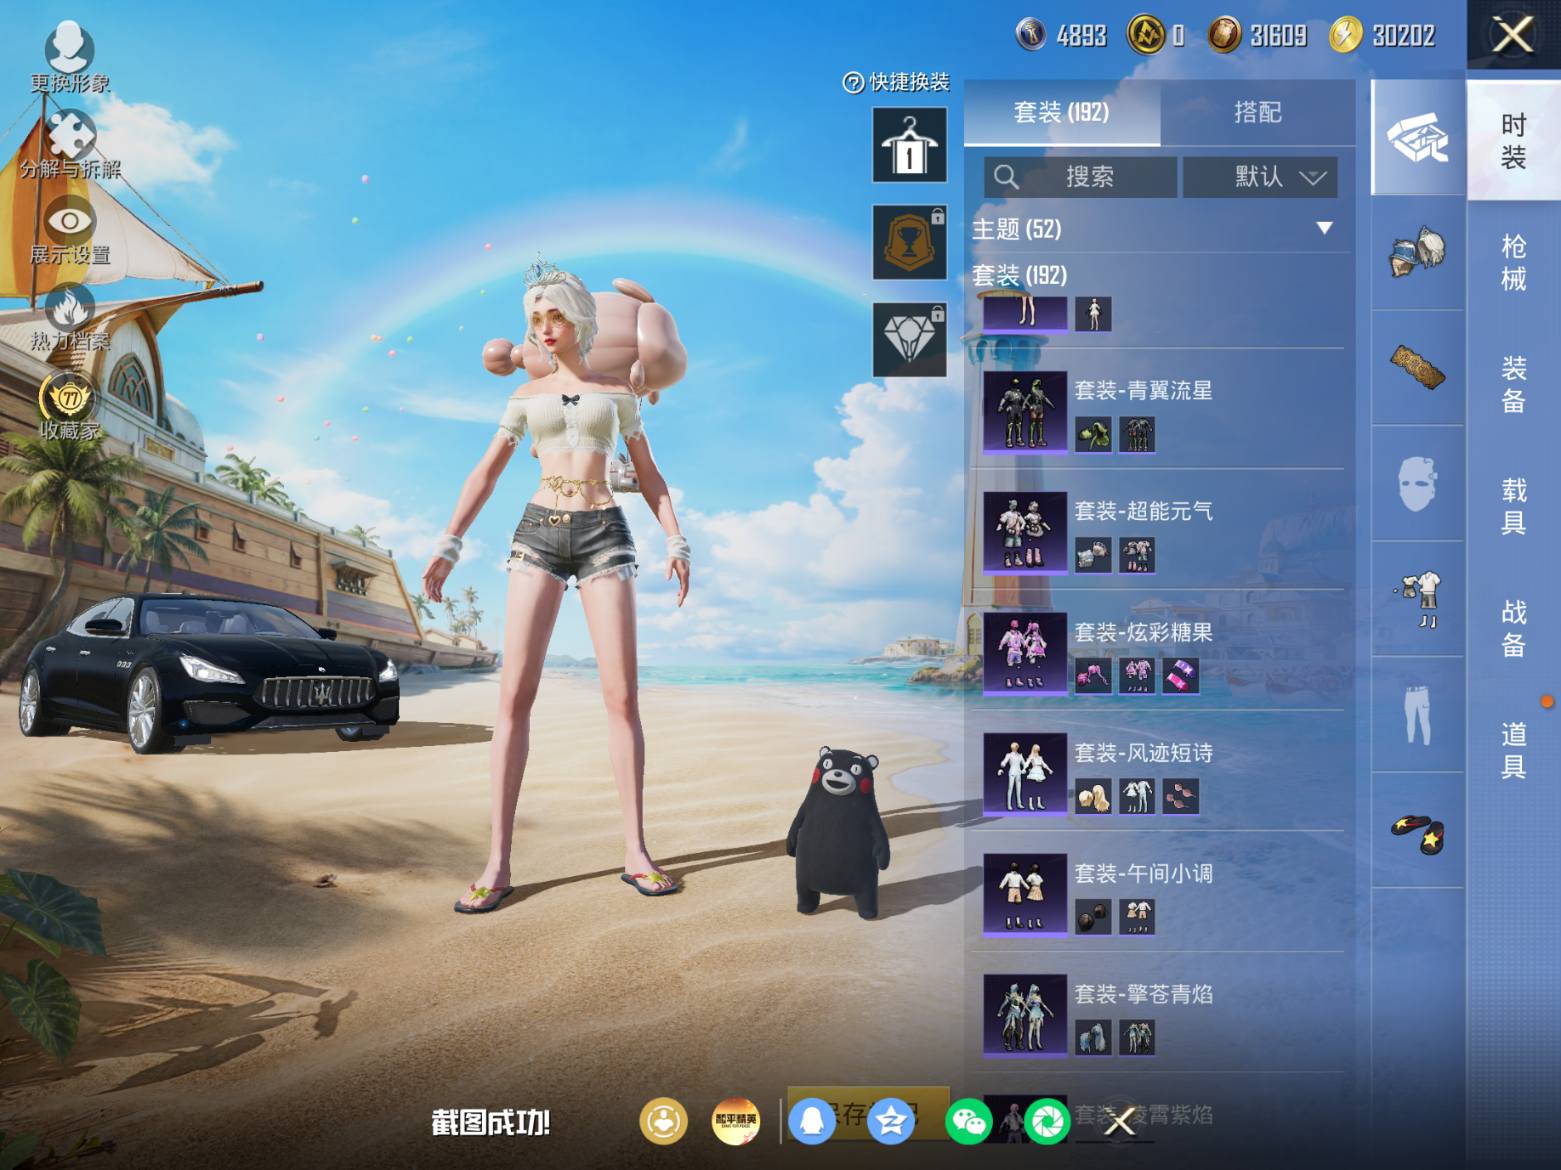
Task: Switch to the 套装 (192) tab
Action: [1061, 113]
